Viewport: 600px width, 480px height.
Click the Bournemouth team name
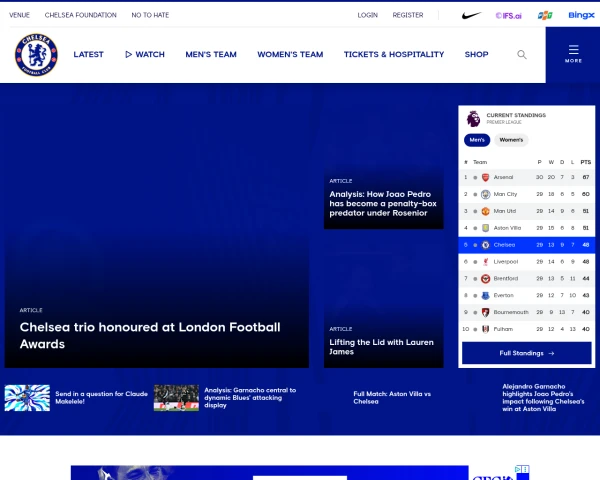(511, 312)
